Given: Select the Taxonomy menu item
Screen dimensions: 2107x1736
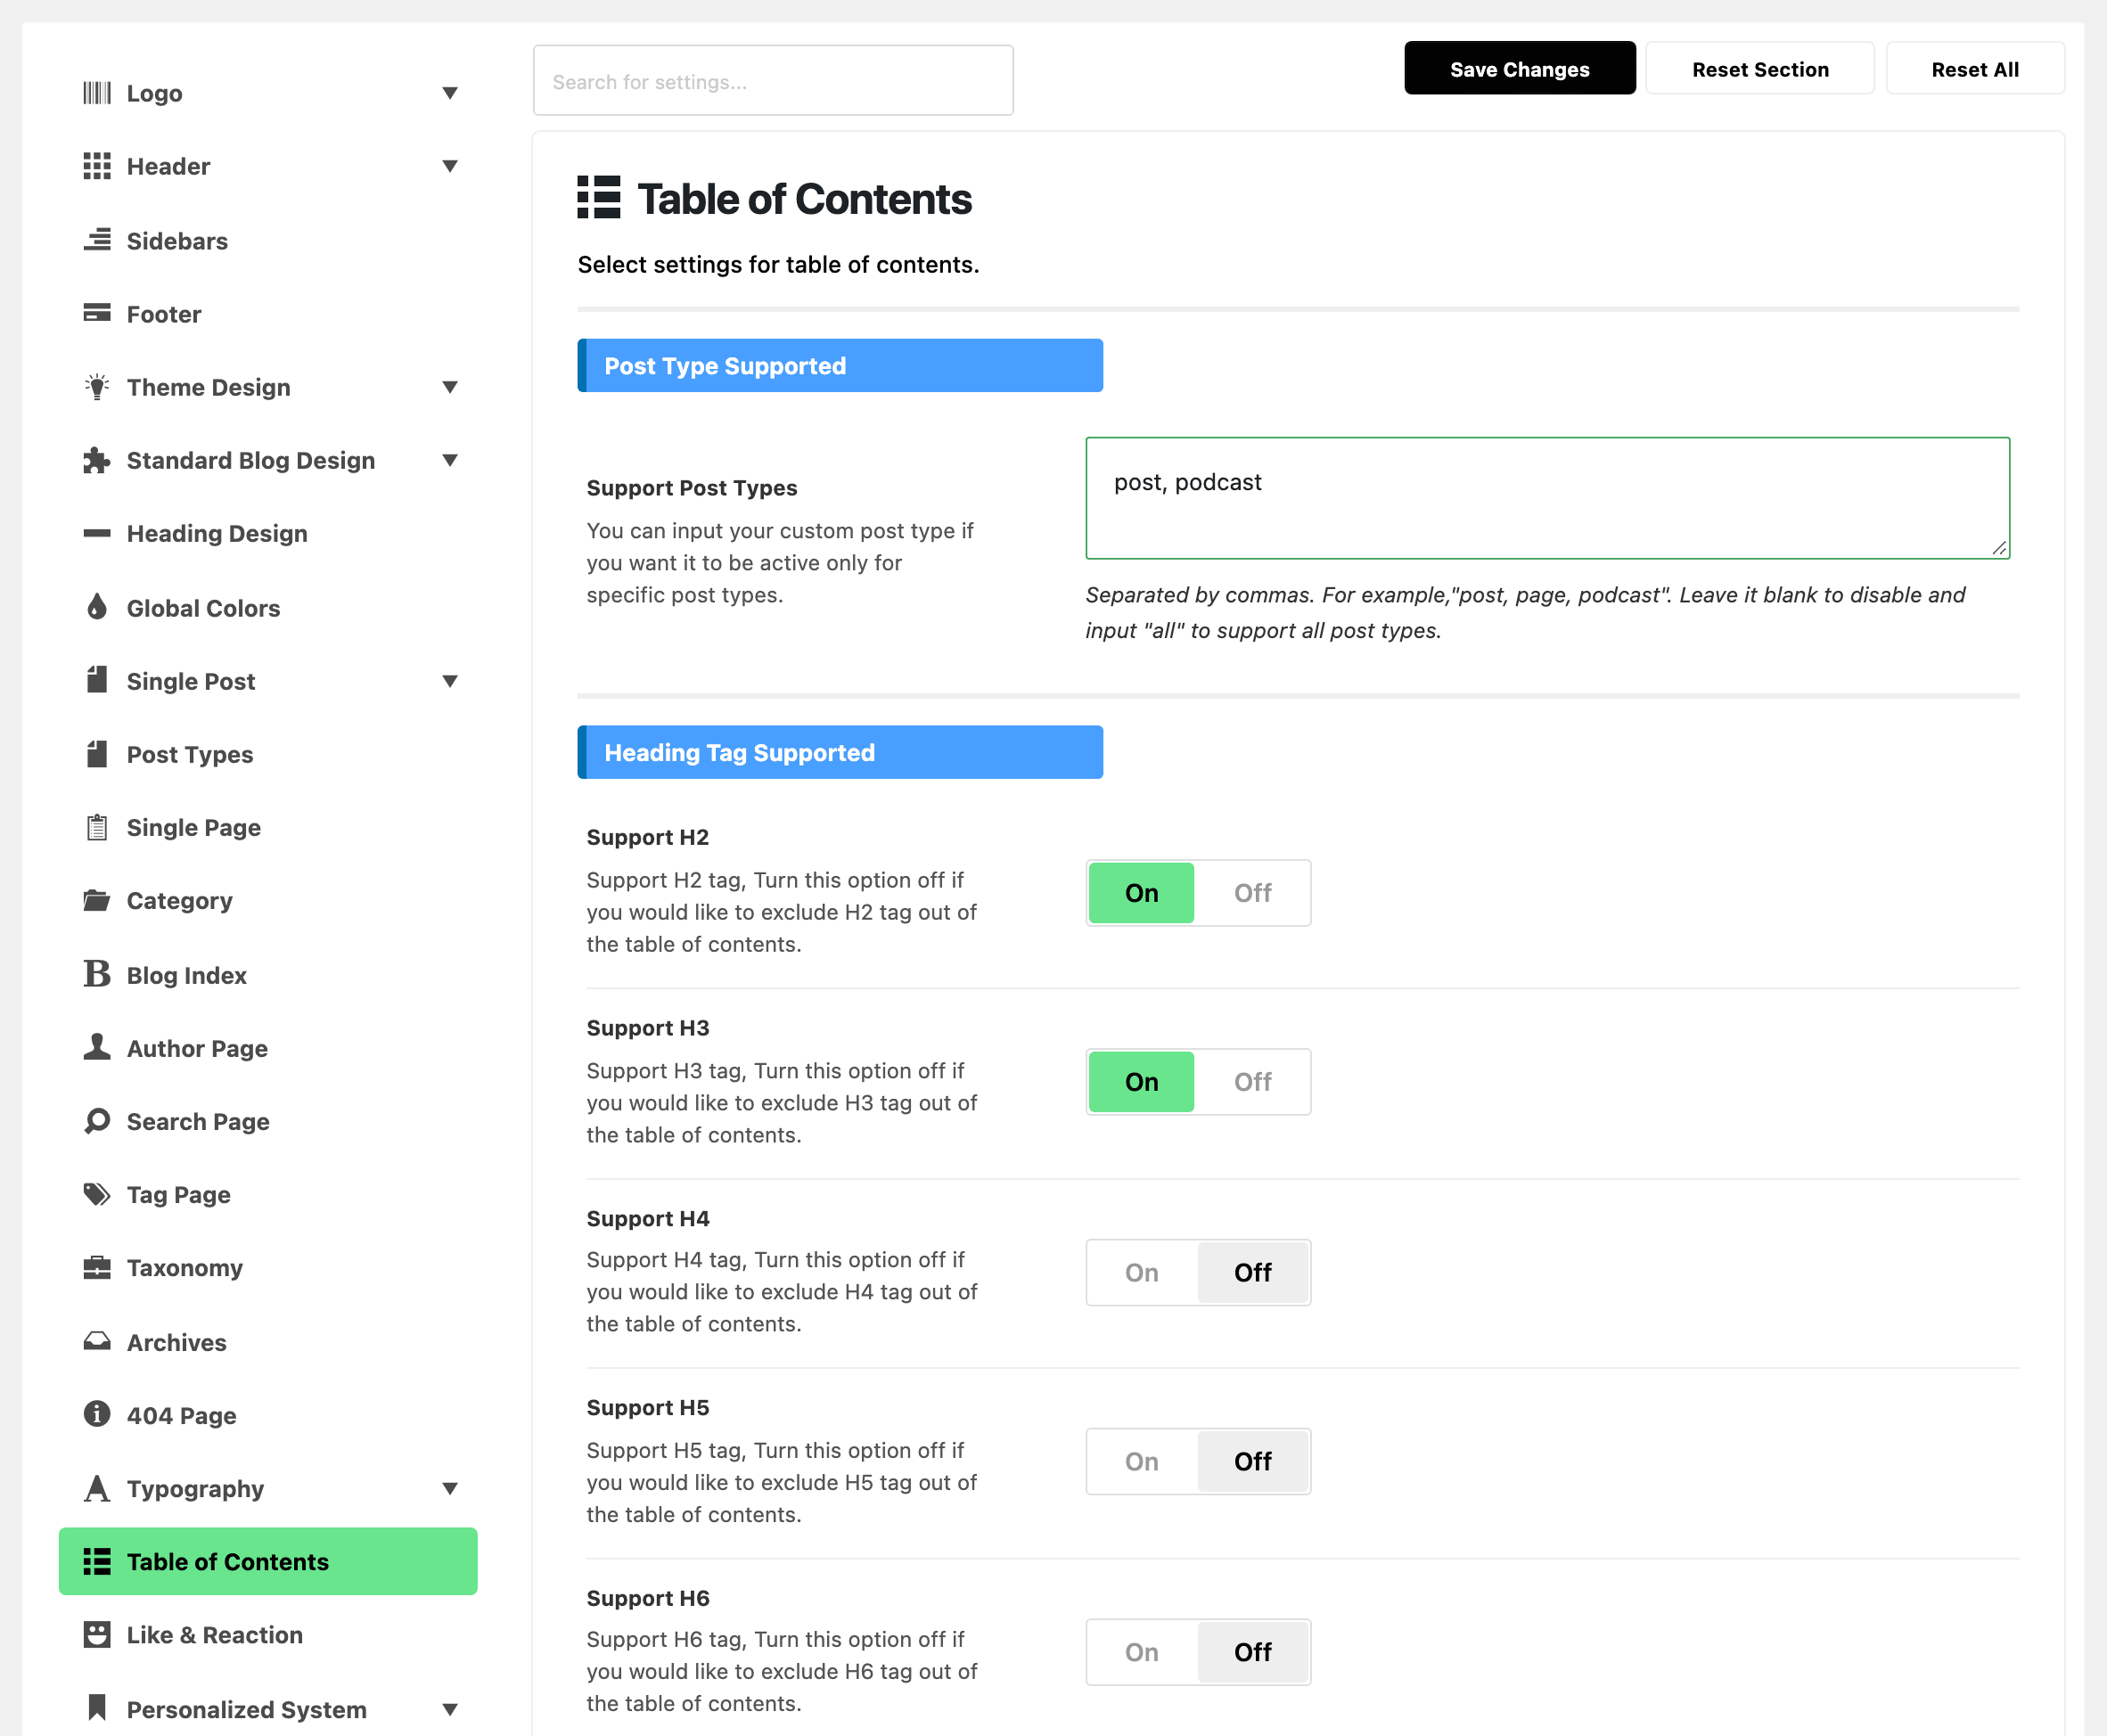Looking at the screenshot, I should click(268, 1268).
